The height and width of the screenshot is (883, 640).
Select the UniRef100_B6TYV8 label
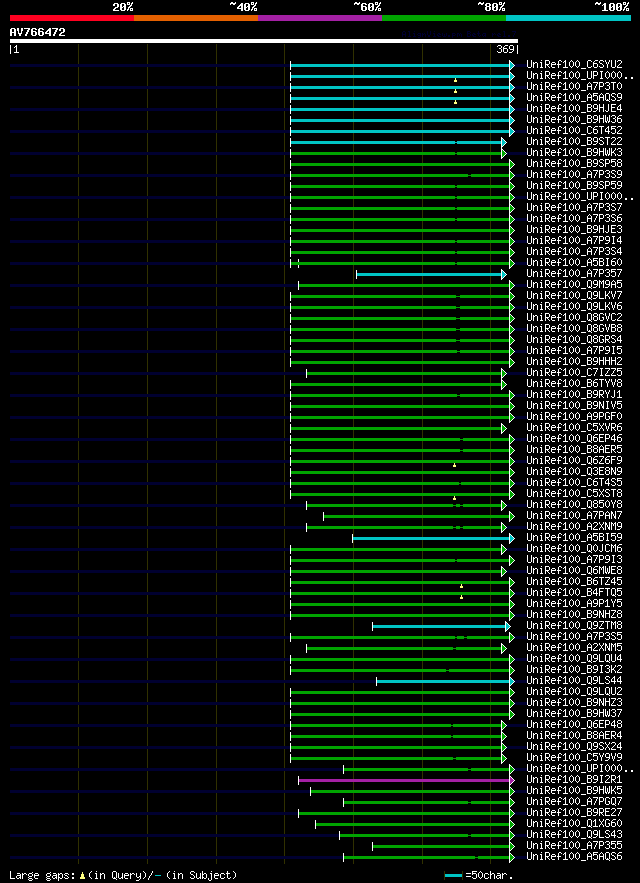click(574, 383)
